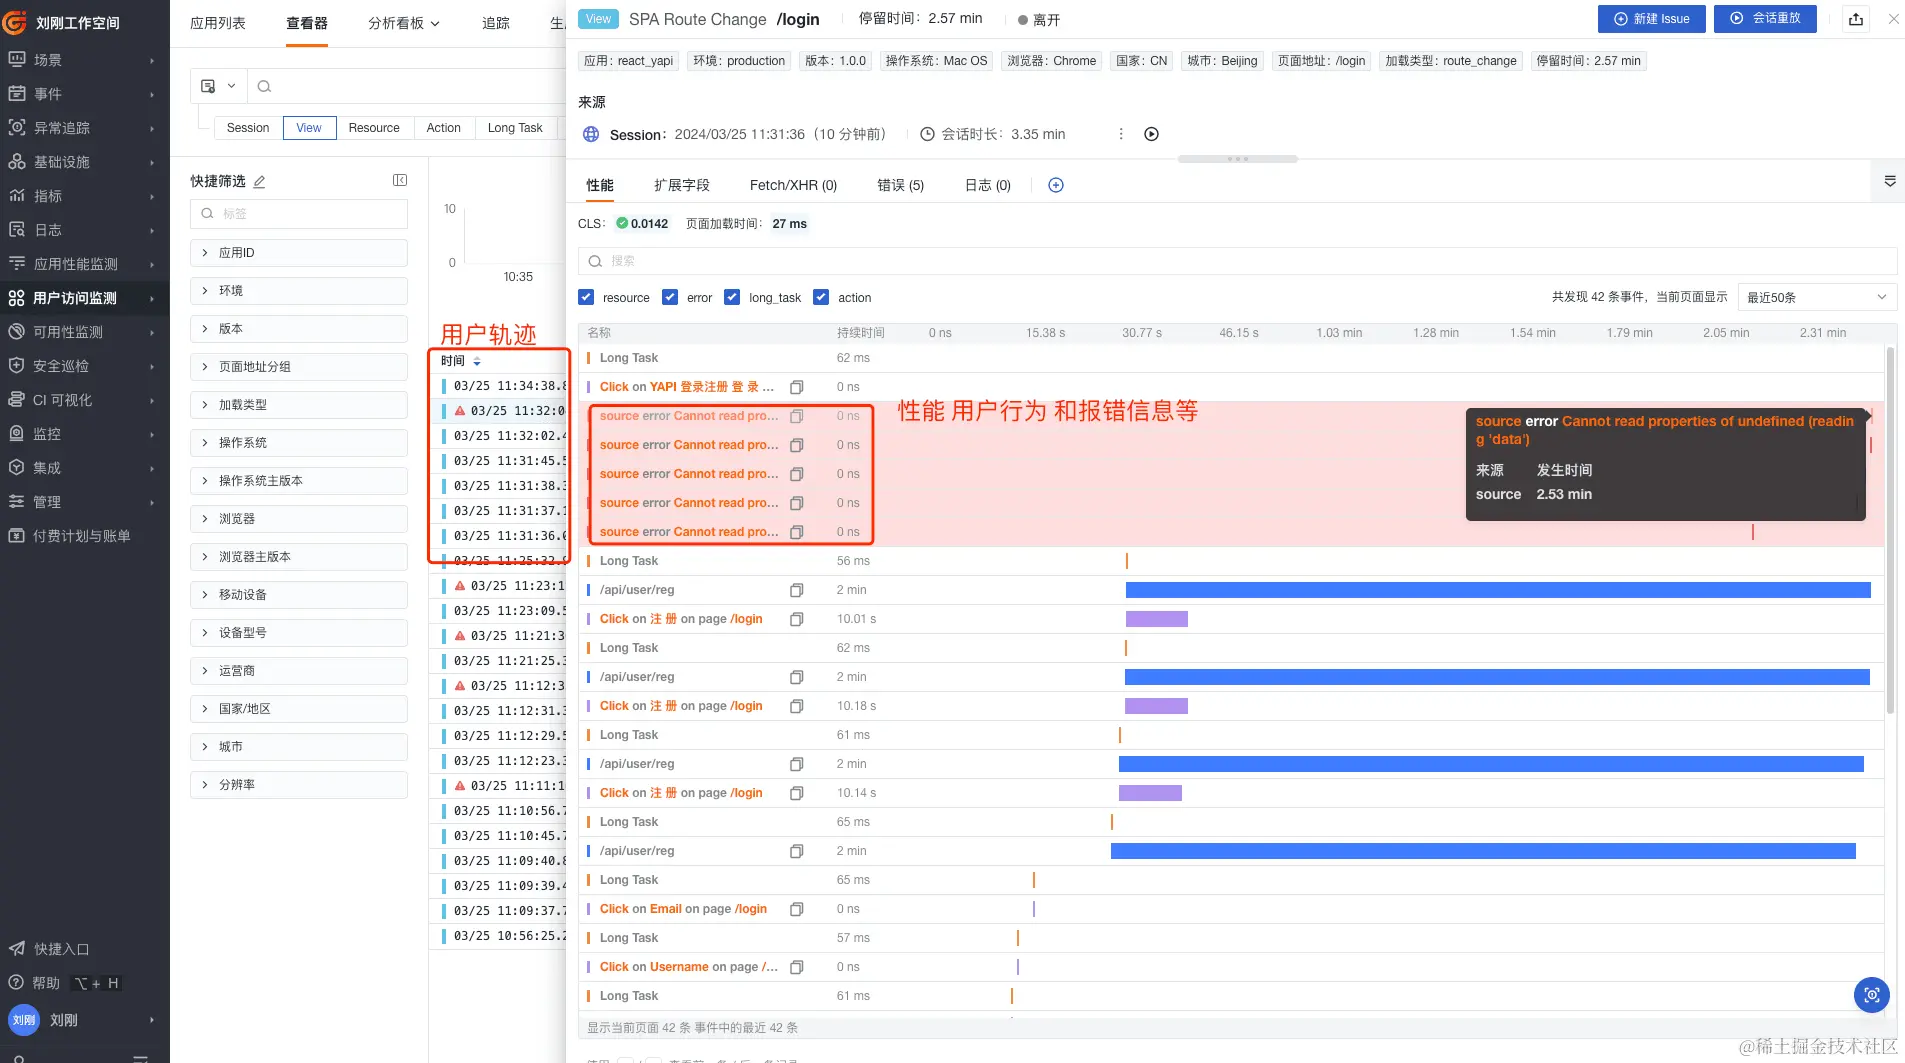Open 集成 in the sidebar
The image size is (1905, 1063).
[83, 468]
